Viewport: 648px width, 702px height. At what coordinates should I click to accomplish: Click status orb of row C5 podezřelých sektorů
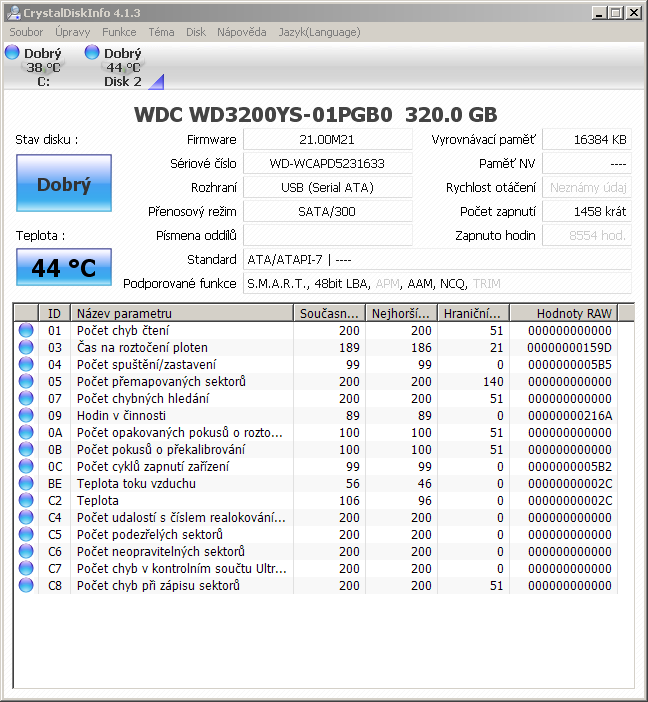26,535
